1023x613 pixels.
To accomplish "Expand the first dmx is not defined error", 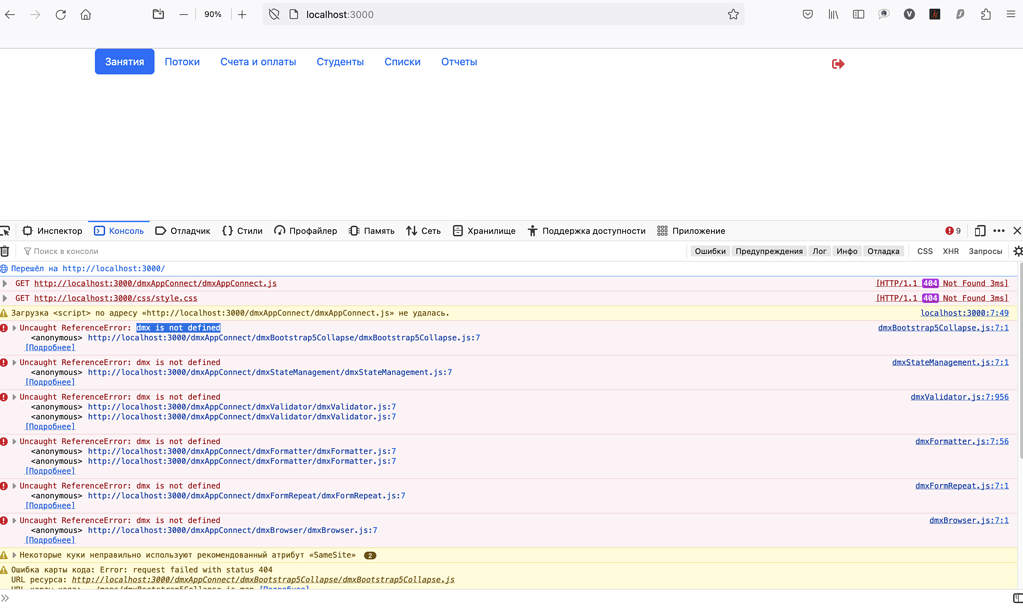I will [14, 328].
